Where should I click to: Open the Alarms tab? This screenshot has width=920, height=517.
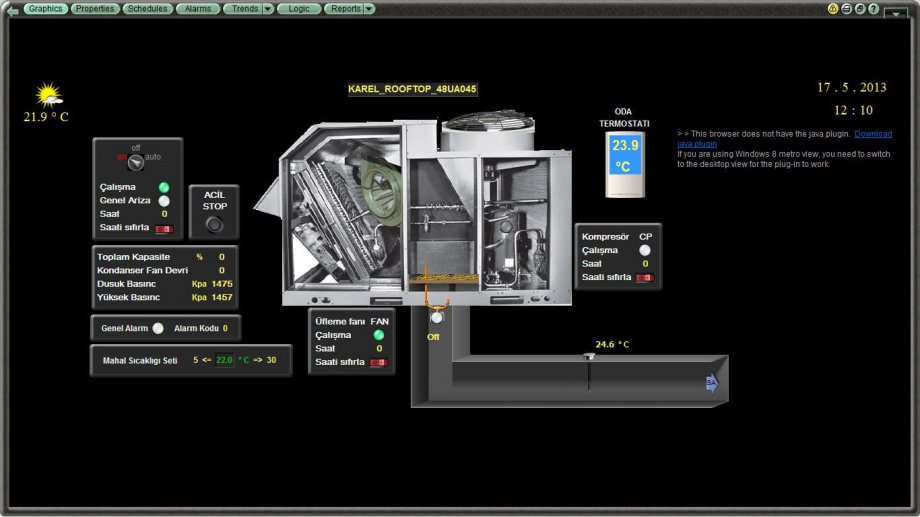point(198,9)
